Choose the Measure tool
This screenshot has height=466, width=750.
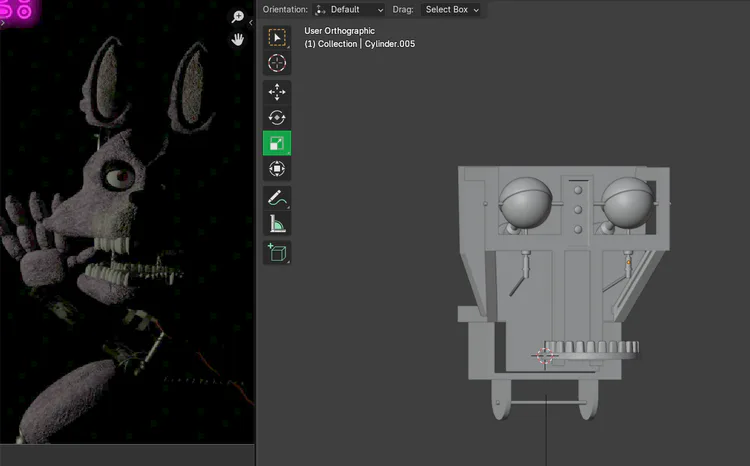coord(277,223)
